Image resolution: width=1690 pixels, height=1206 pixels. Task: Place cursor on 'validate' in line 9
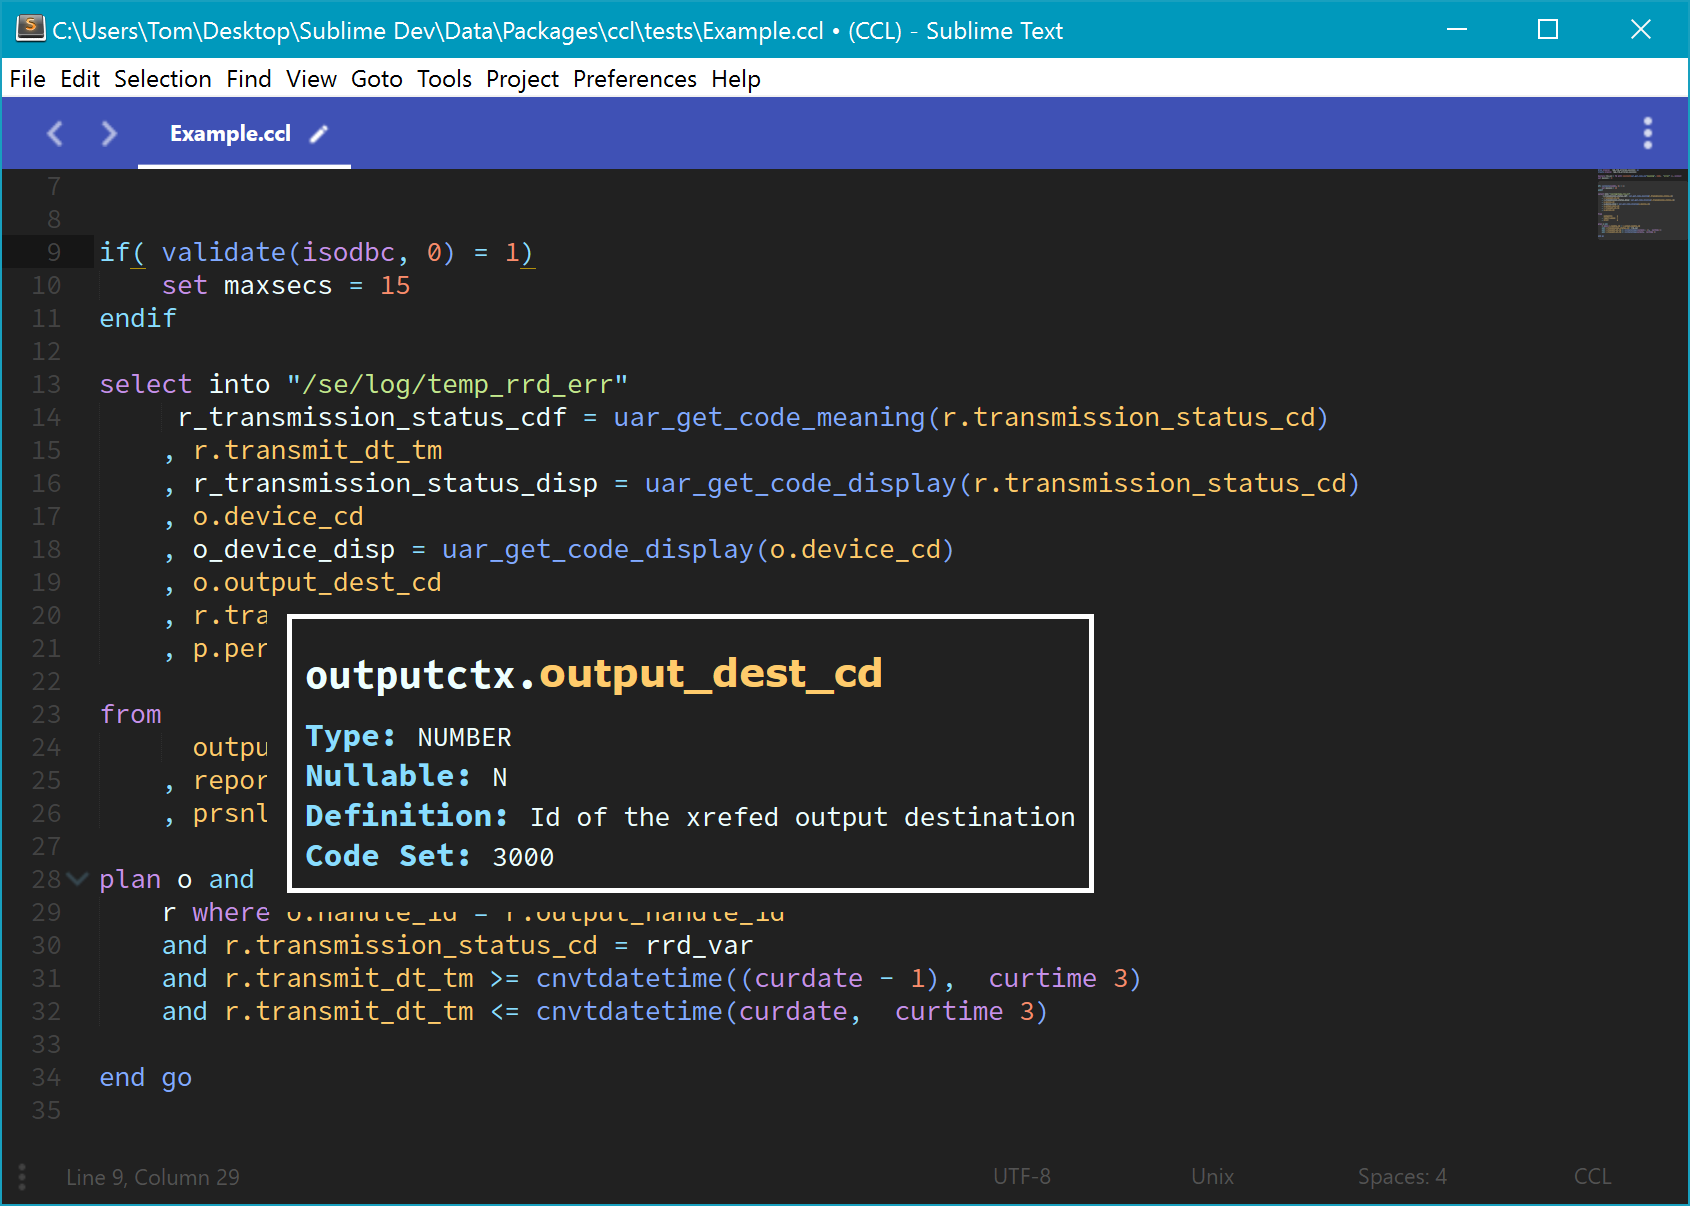(224, 253)
